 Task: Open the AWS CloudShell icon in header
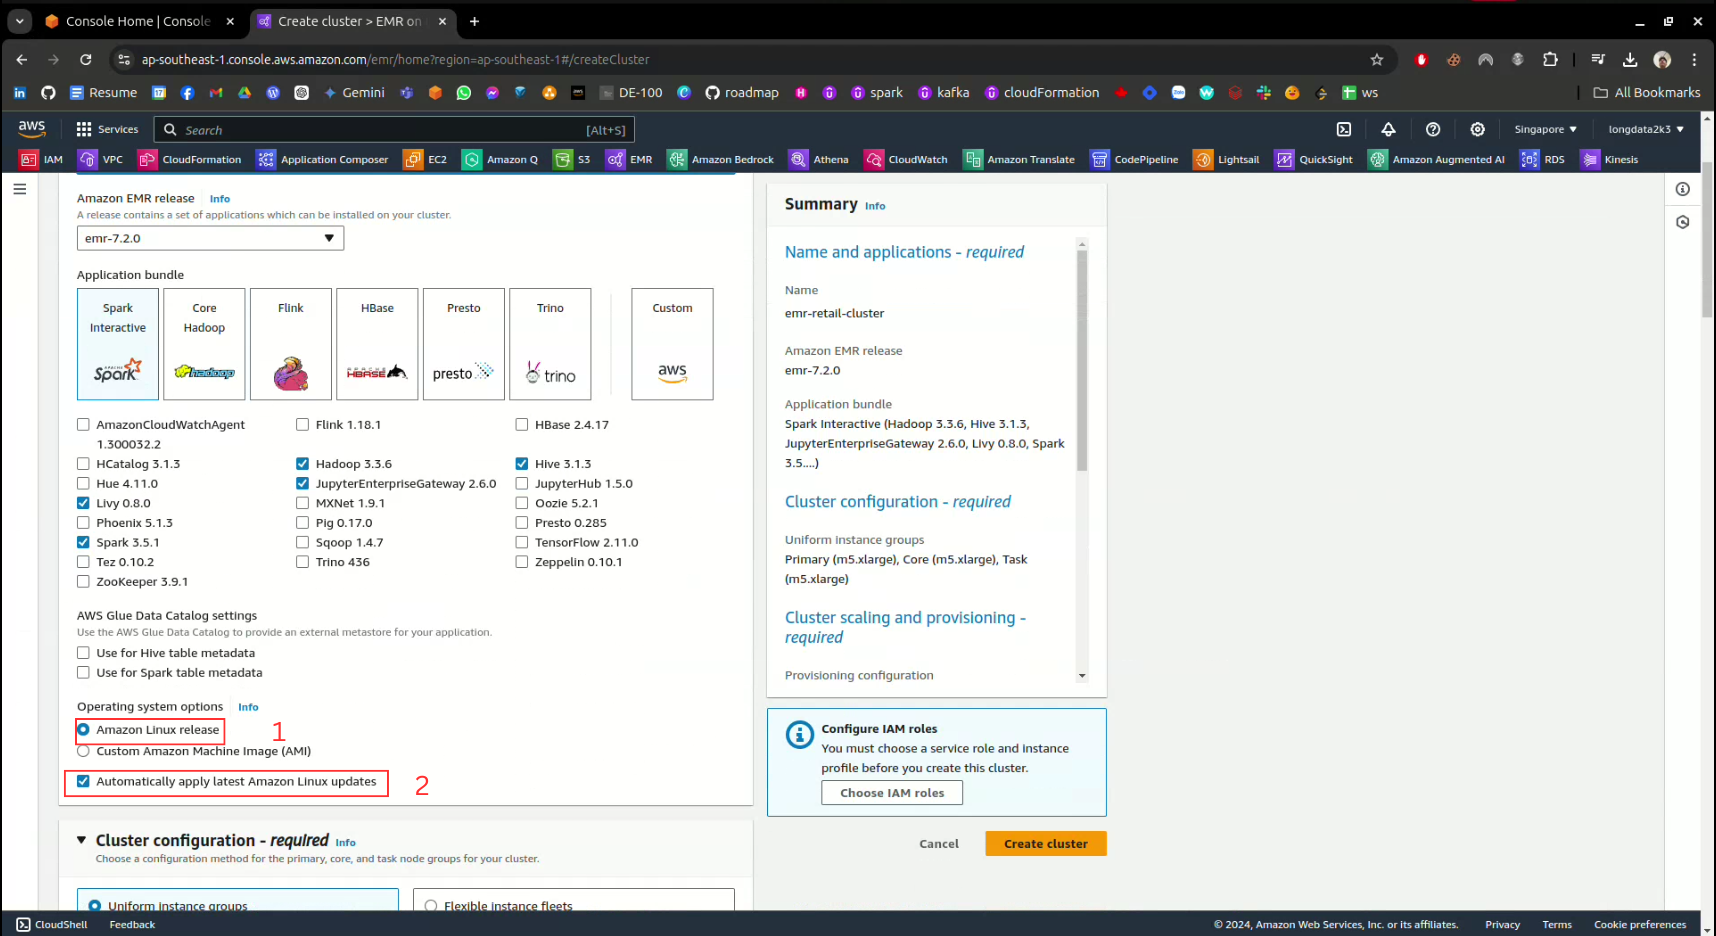click(1344, 129)
